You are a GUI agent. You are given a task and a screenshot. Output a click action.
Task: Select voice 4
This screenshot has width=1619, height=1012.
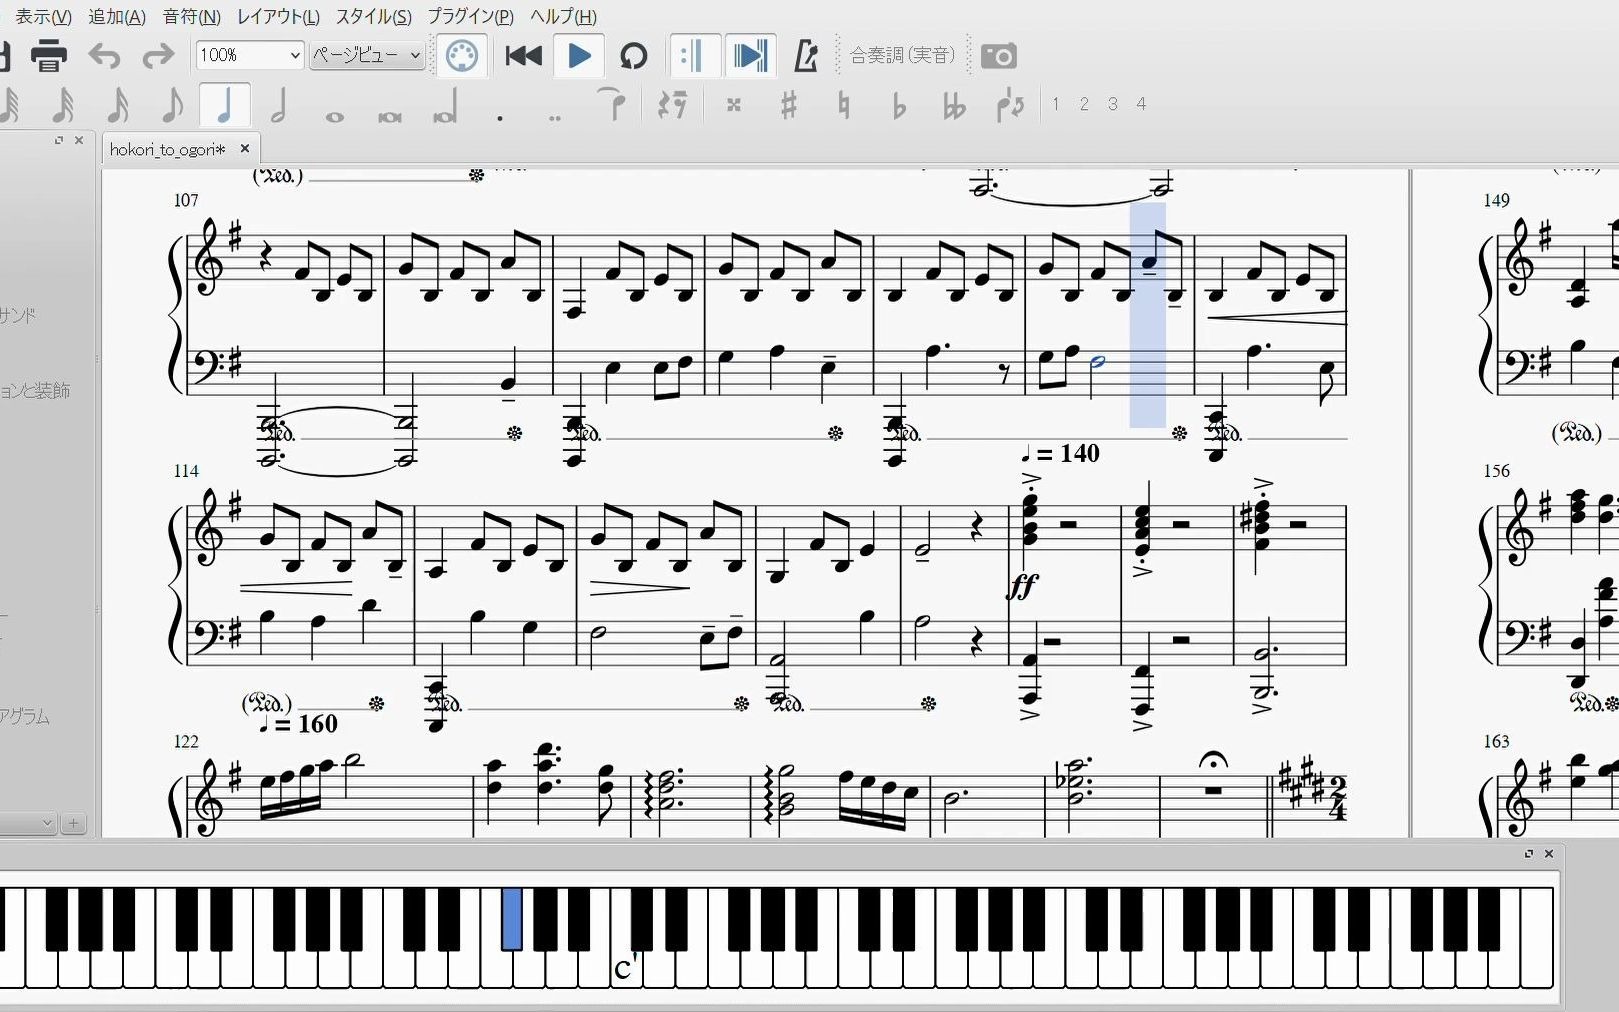(1141, 103)
